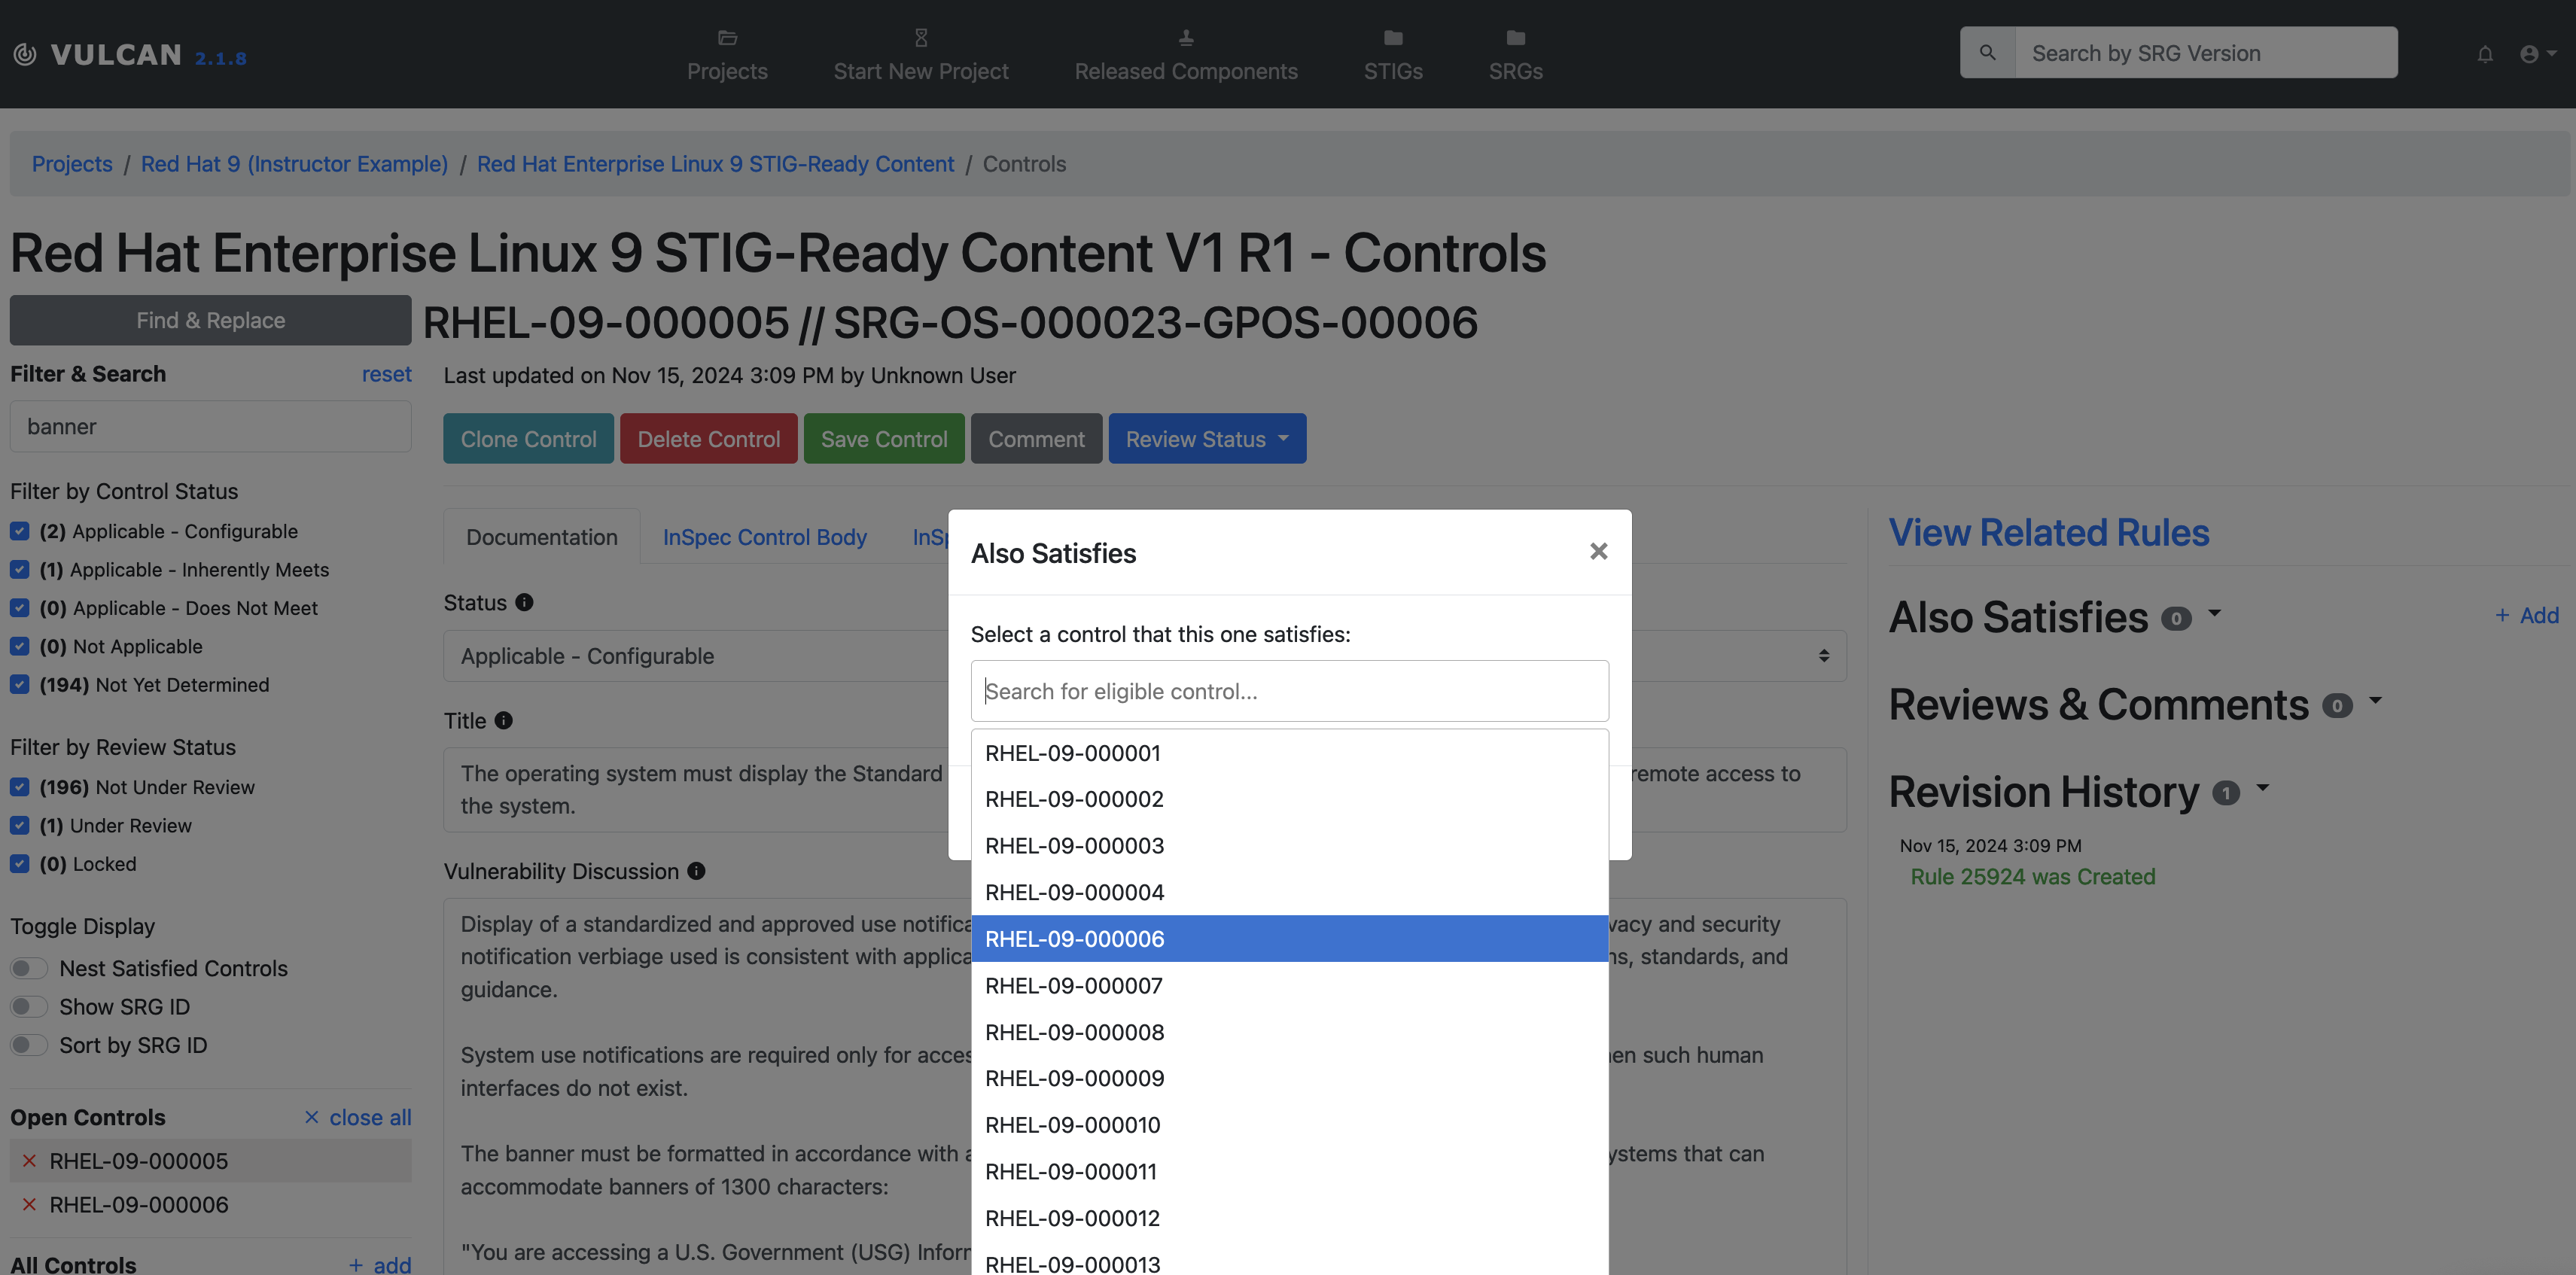Screen dimensions: 2576x1275
Task: Open the SRGs folder icon
Action: tap(1516, 37)
